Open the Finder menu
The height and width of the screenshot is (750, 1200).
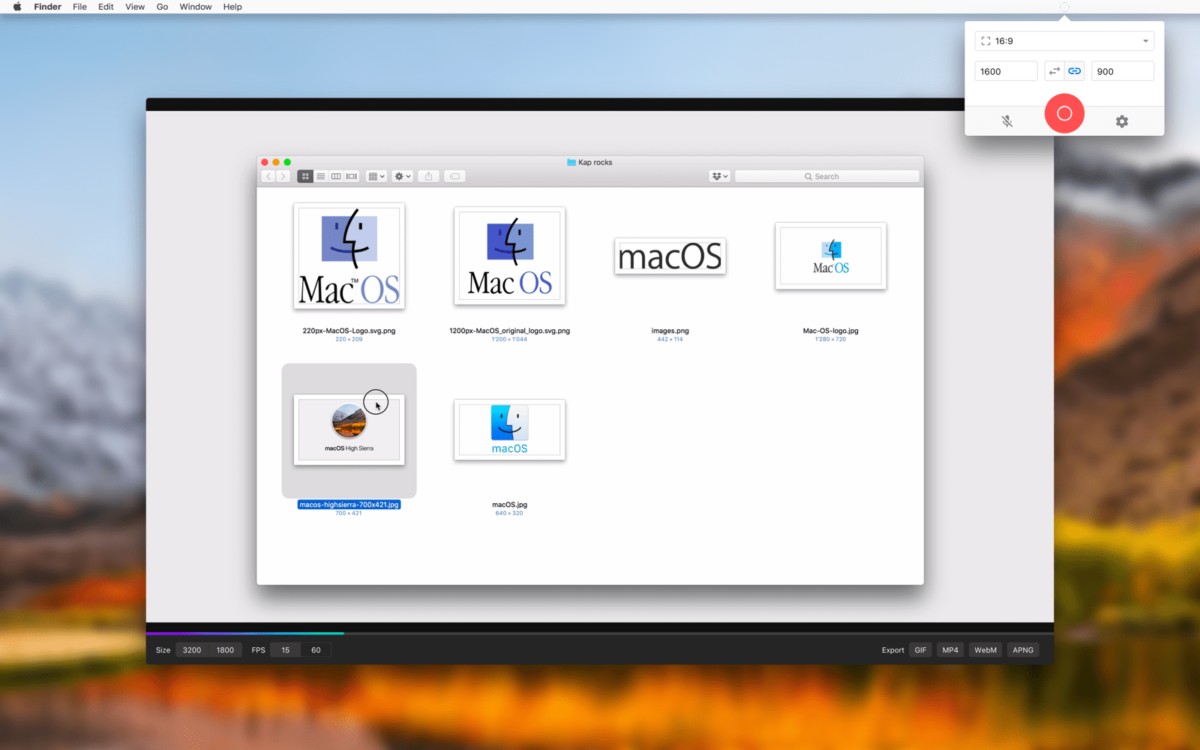[x=48, y=7]
